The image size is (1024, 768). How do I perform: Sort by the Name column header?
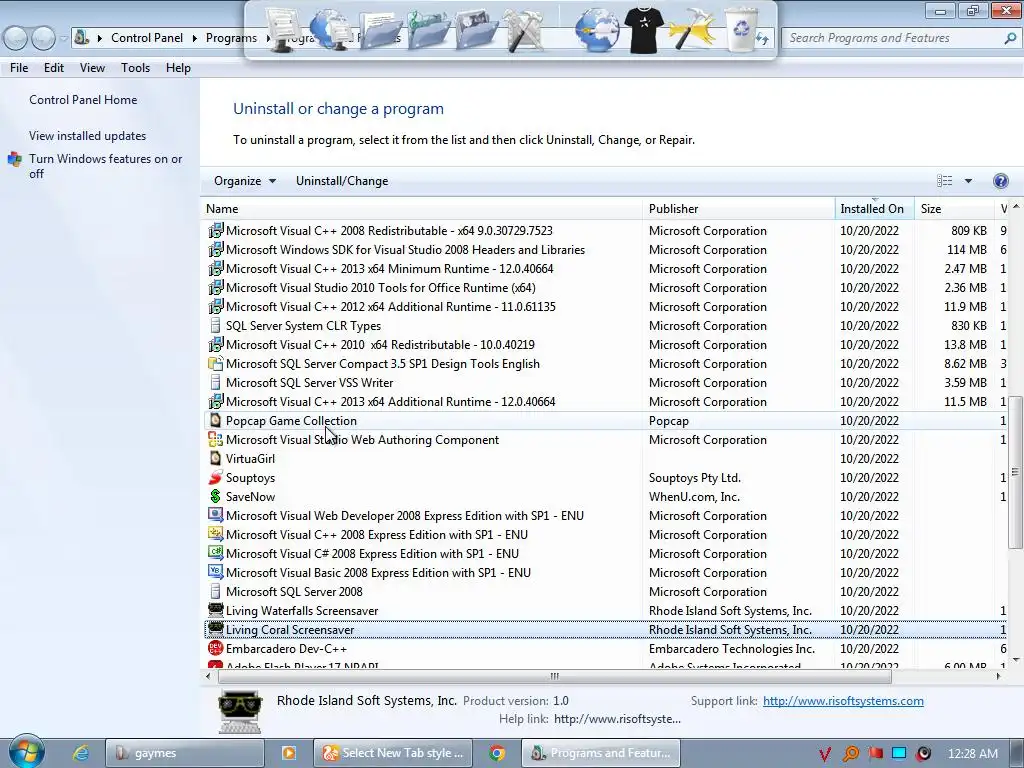click(x=422, y=209)
